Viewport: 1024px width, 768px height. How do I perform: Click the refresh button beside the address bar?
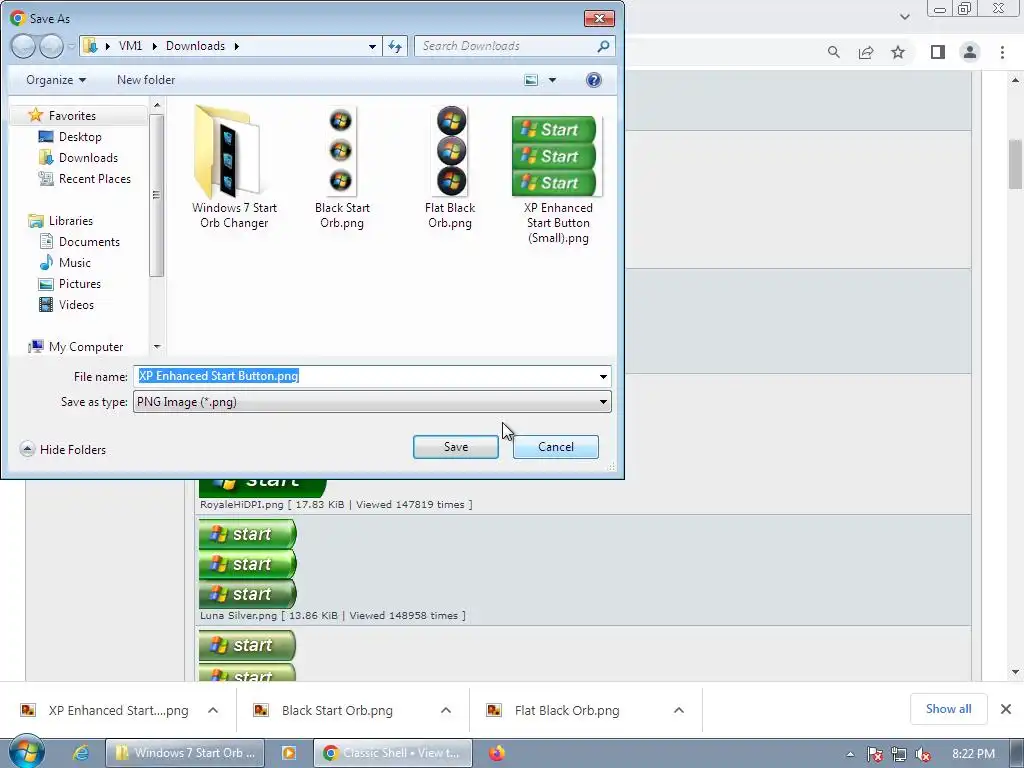point(395,46)
